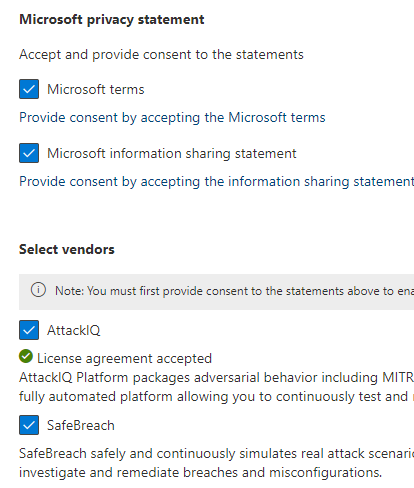414x488 pixels.
Task: Click the SafeBreach description paragraph
Action: point(216,463)
